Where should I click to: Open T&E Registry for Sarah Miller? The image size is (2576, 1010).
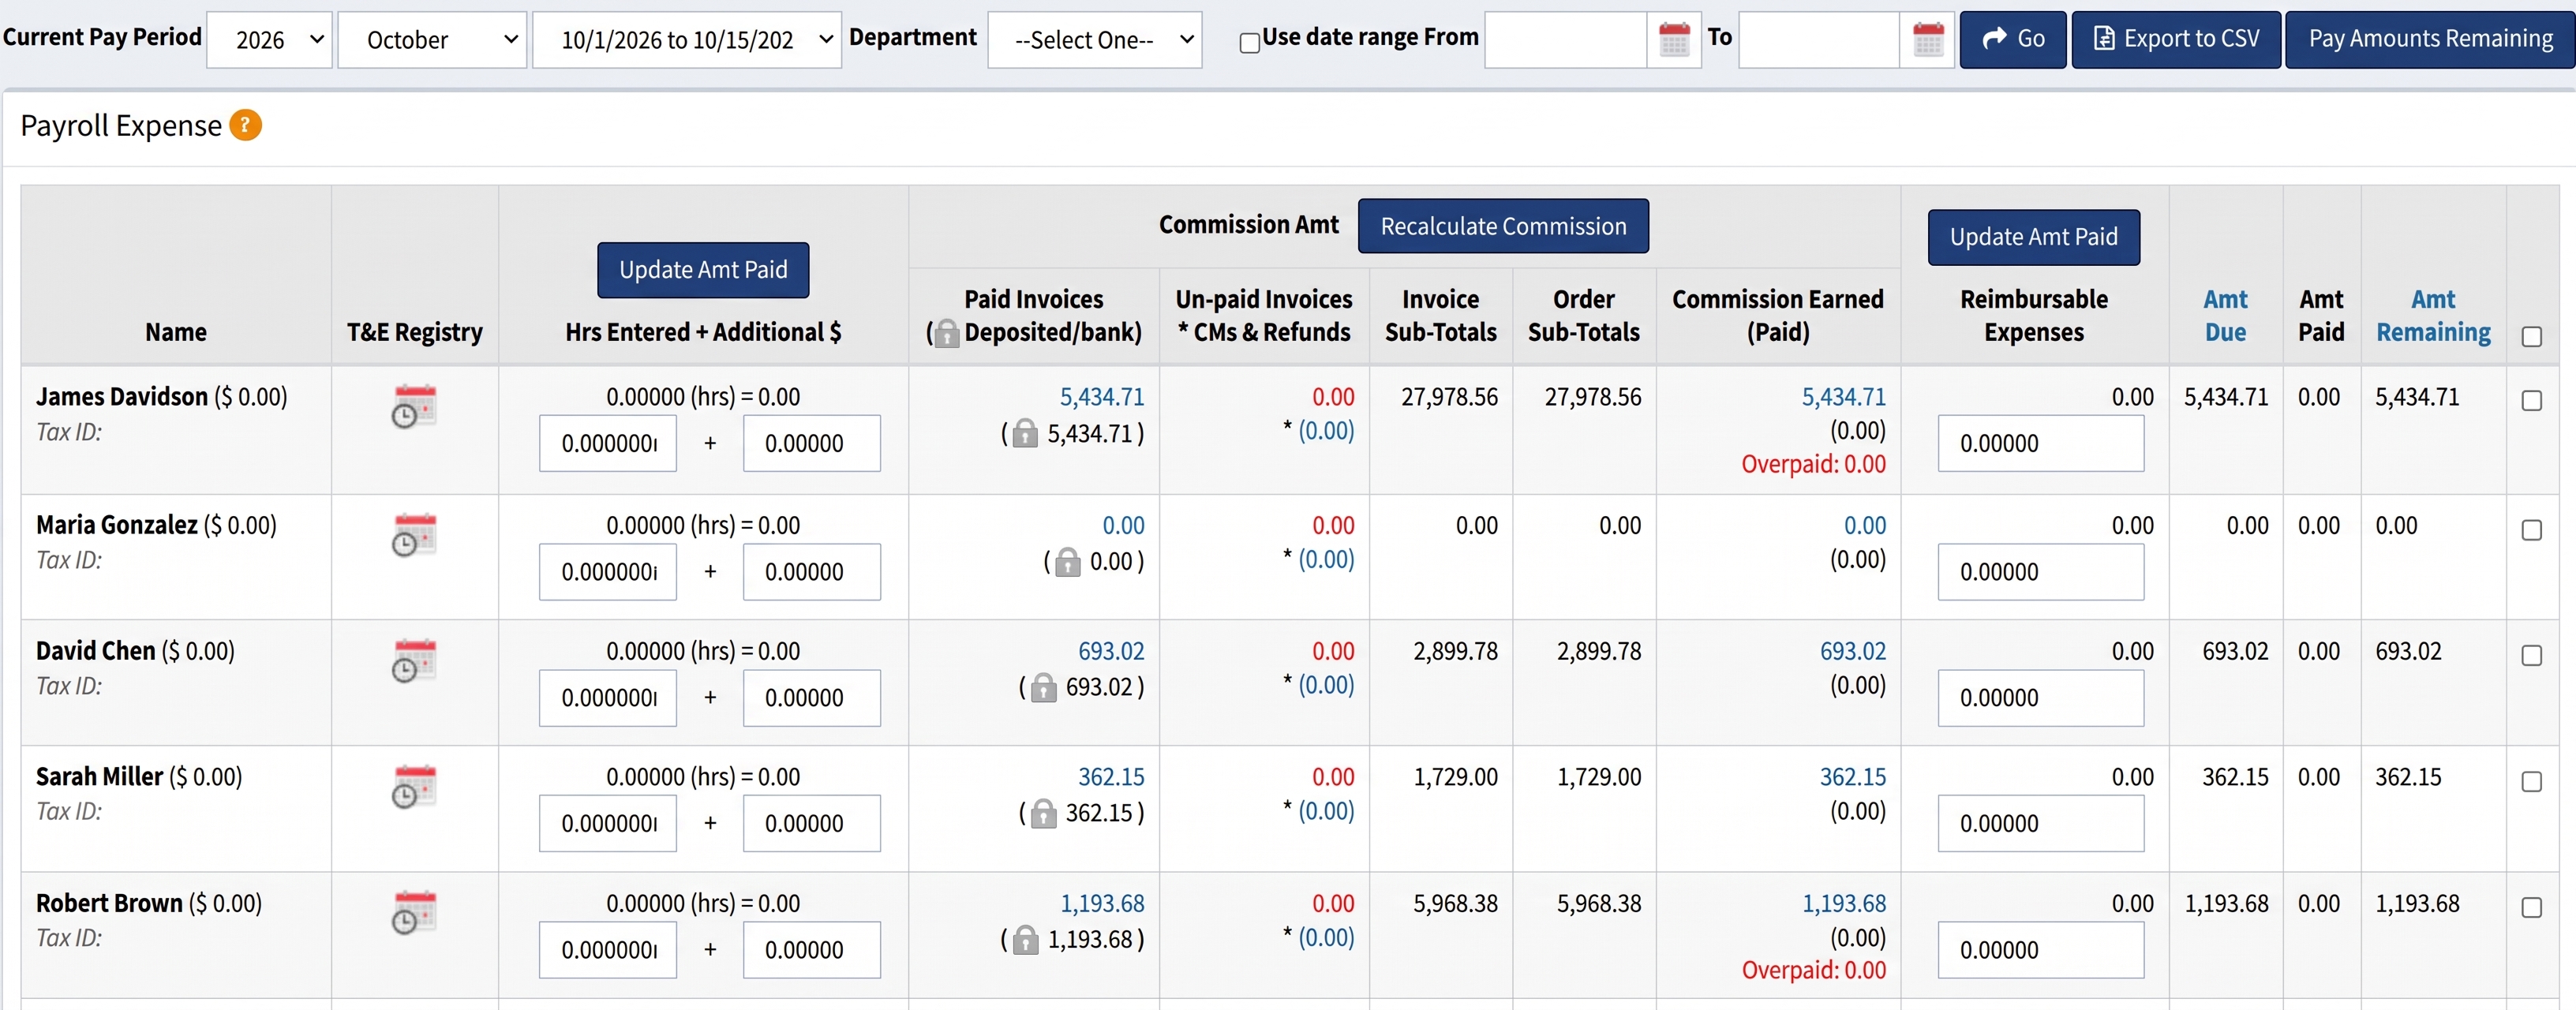(413, 787)
